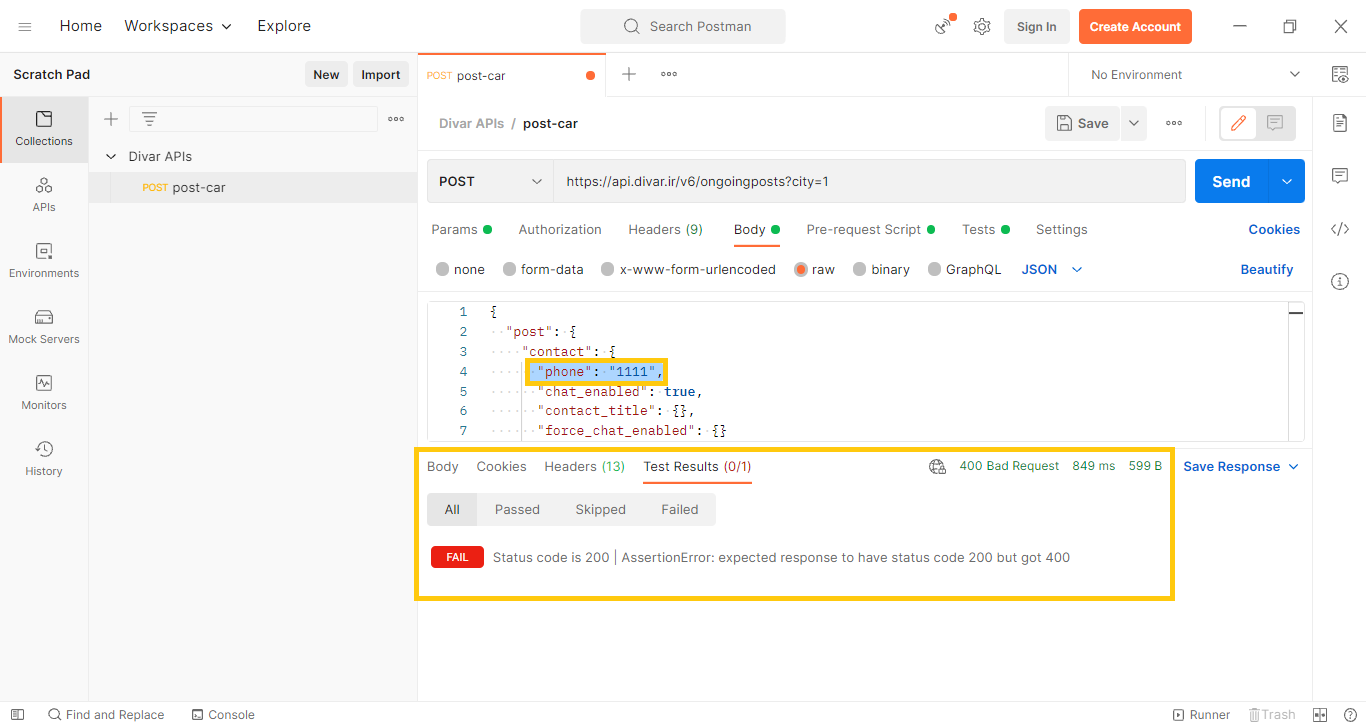The height and width of the screenshot is (728, 1366).
Task: Switch to the request Settings tab
Action: pyautogui.click(x=1061, y=229)
